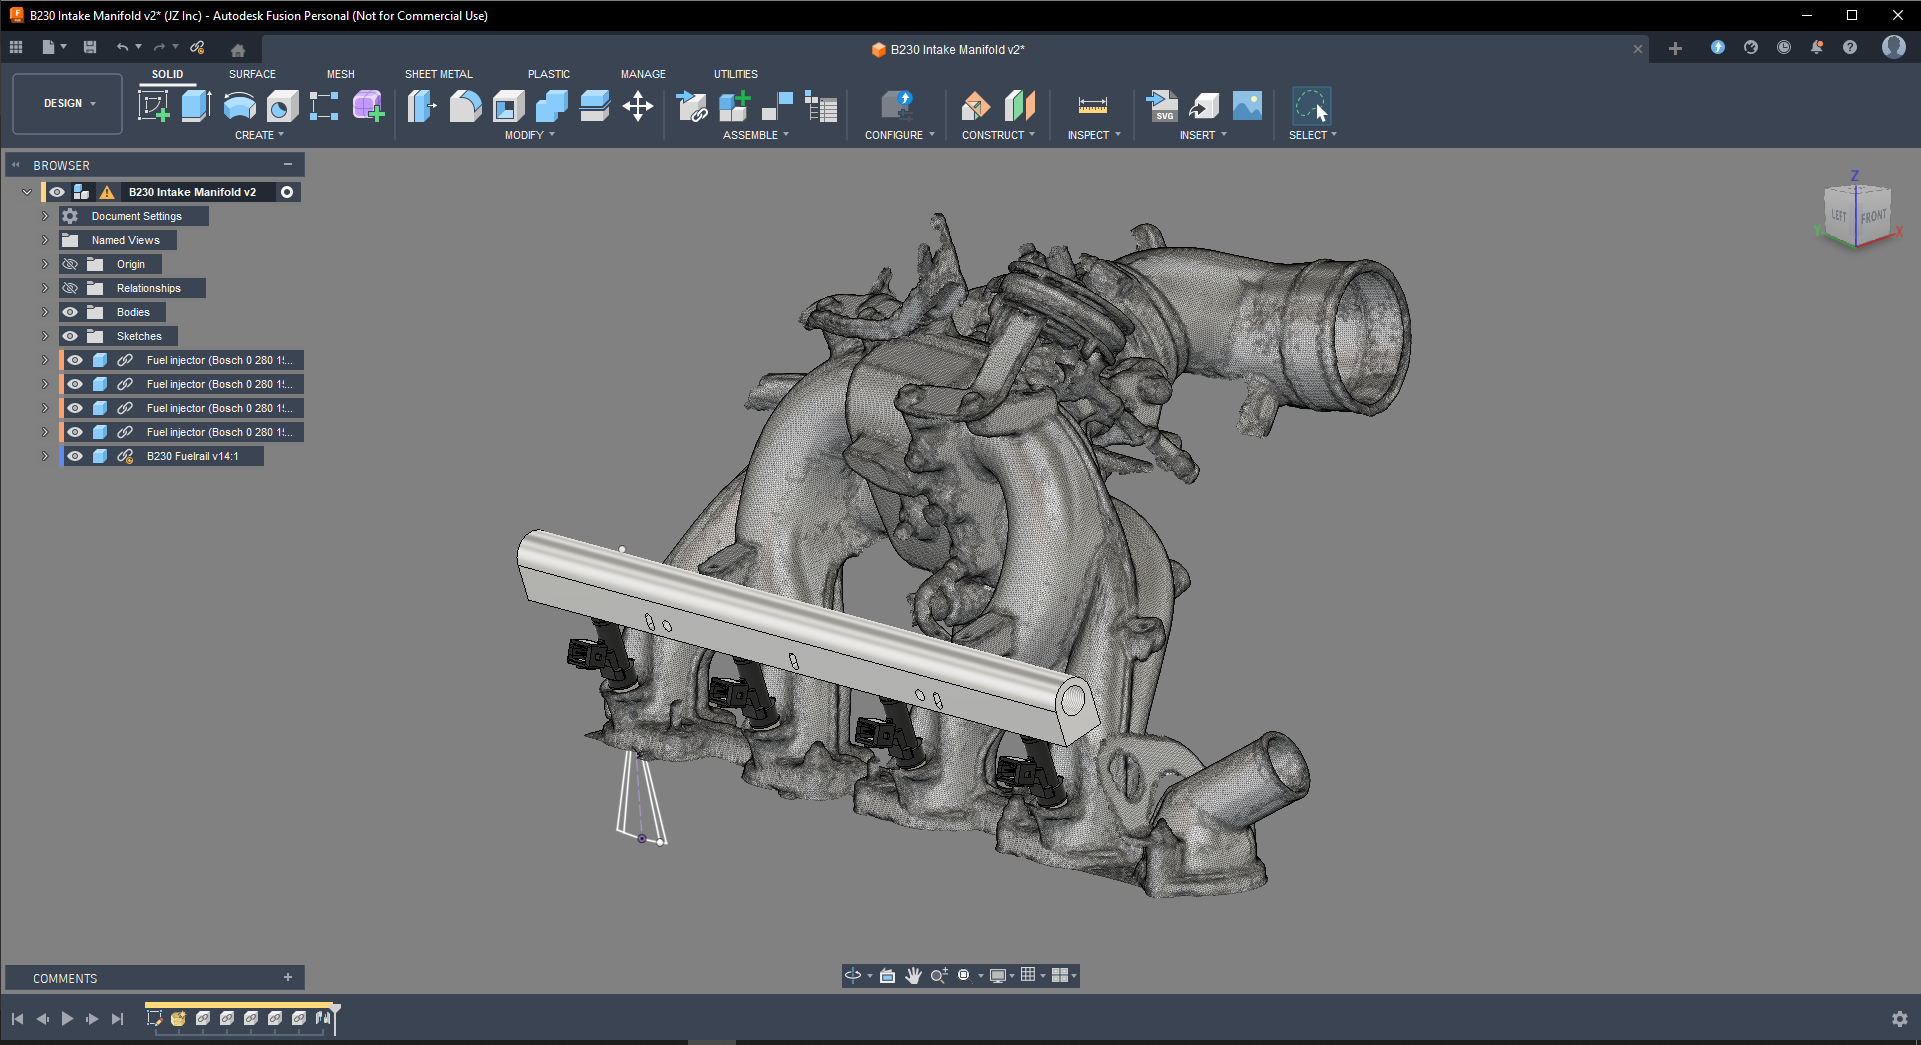Switch to the SURFACE tab
This screenshot has height=1045, width=1921.
(252, 74)
